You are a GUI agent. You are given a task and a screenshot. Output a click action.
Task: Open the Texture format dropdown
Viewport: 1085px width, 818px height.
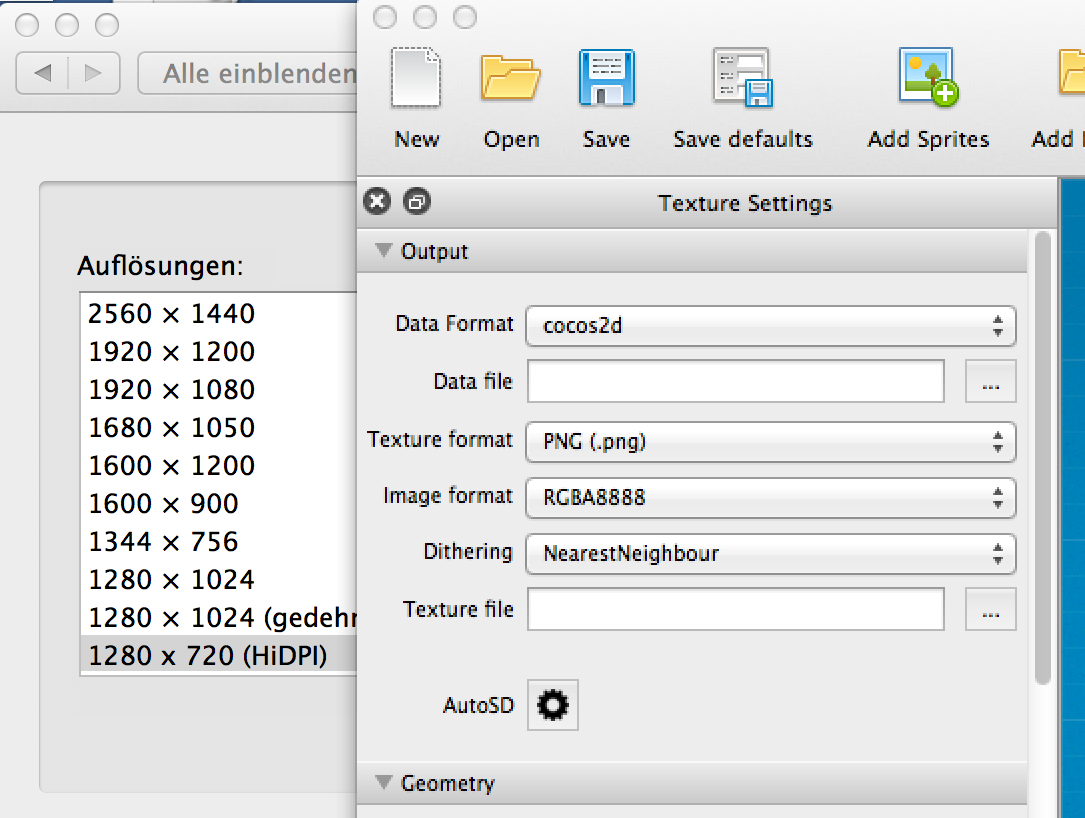click(x=770, y=442)
